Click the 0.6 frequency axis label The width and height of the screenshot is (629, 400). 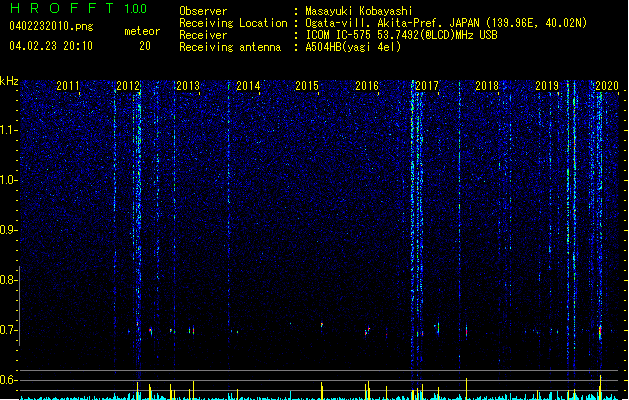tap(8, 380)
